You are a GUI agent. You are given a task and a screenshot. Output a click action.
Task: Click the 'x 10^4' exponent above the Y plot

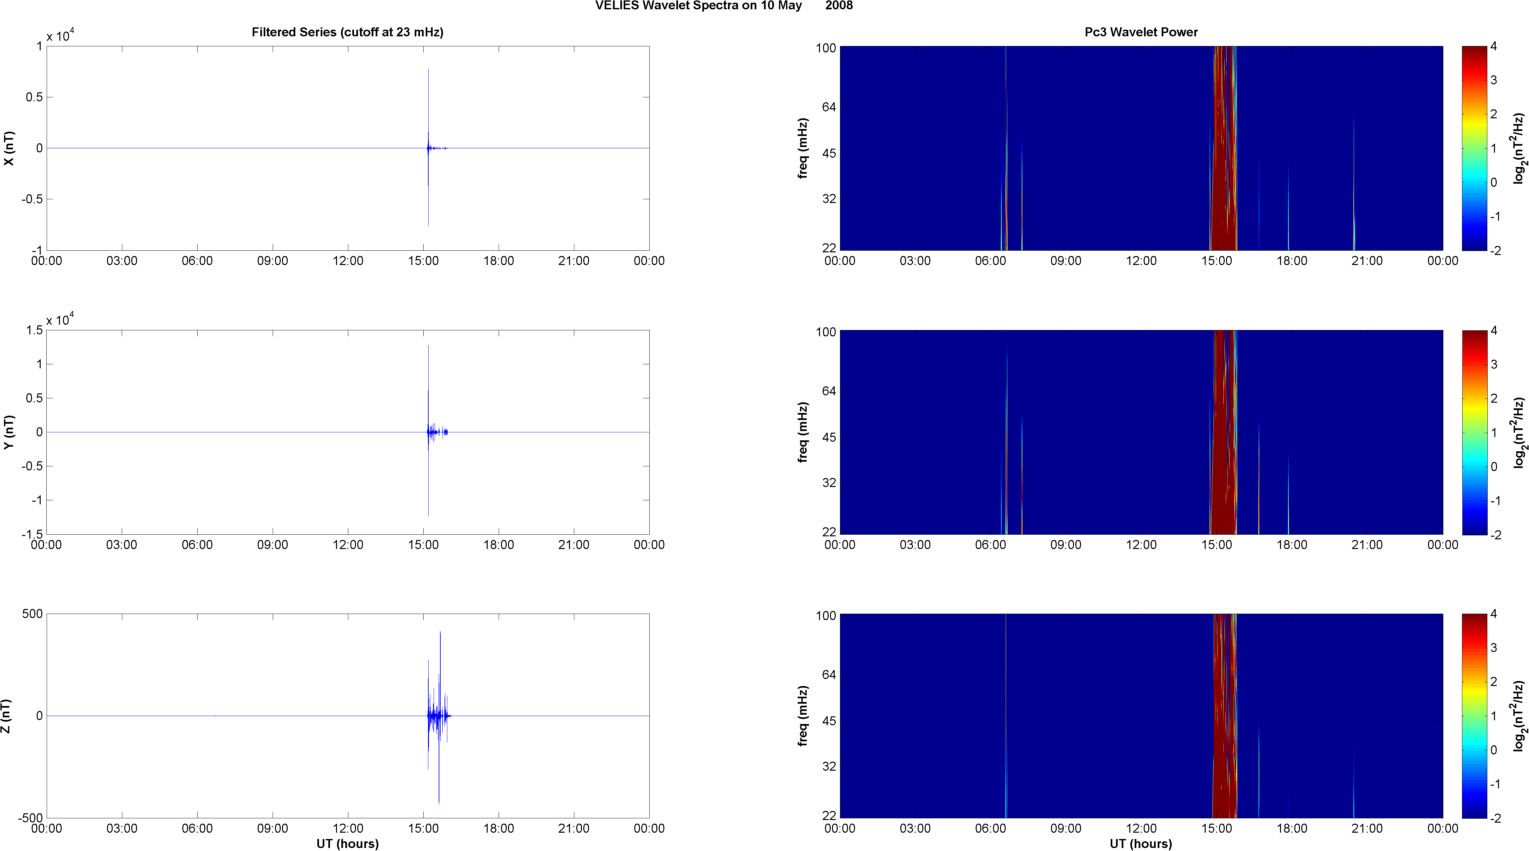pos(61,319)
